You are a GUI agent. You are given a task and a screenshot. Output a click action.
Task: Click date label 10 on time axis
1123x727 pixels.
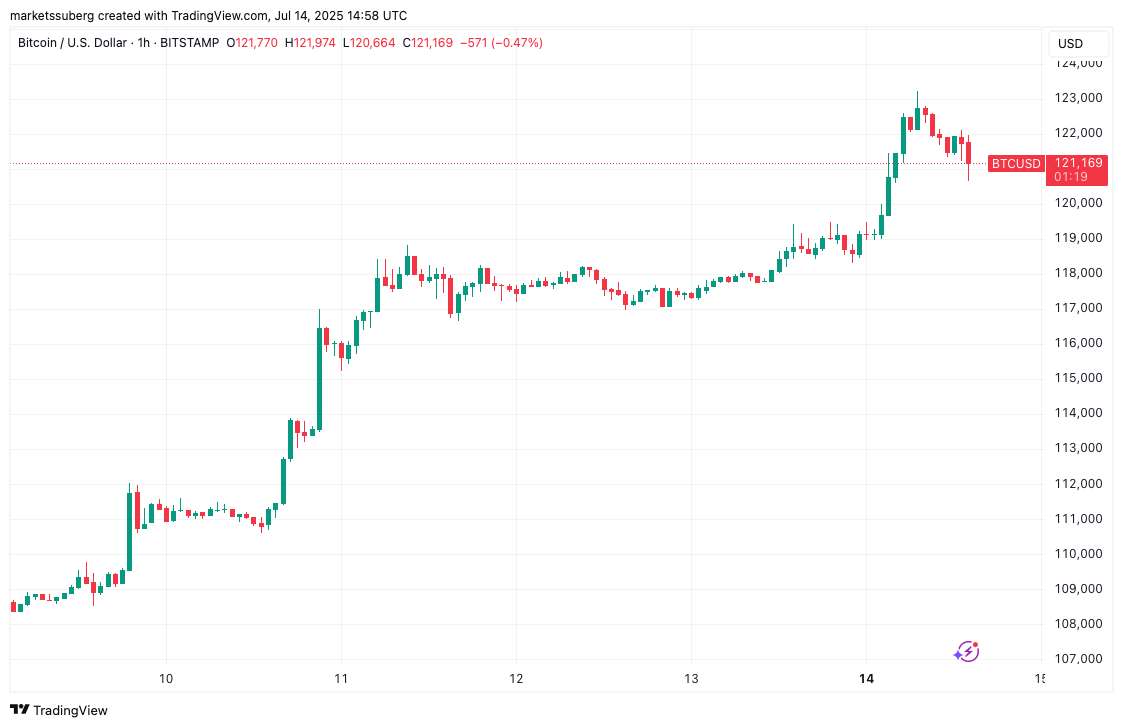166,678
